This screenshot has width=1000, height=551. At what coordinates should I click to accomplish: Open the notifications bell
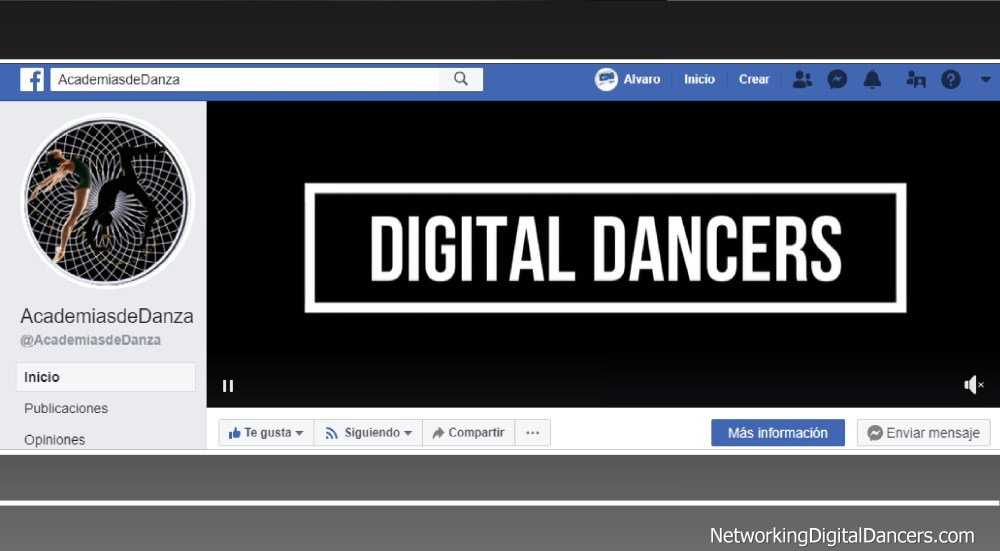(872, 80)
